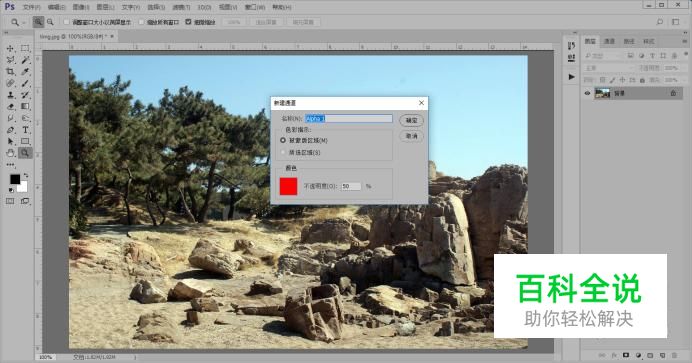
Task: Open the 图像(I) menu
Action: [81, 7]
